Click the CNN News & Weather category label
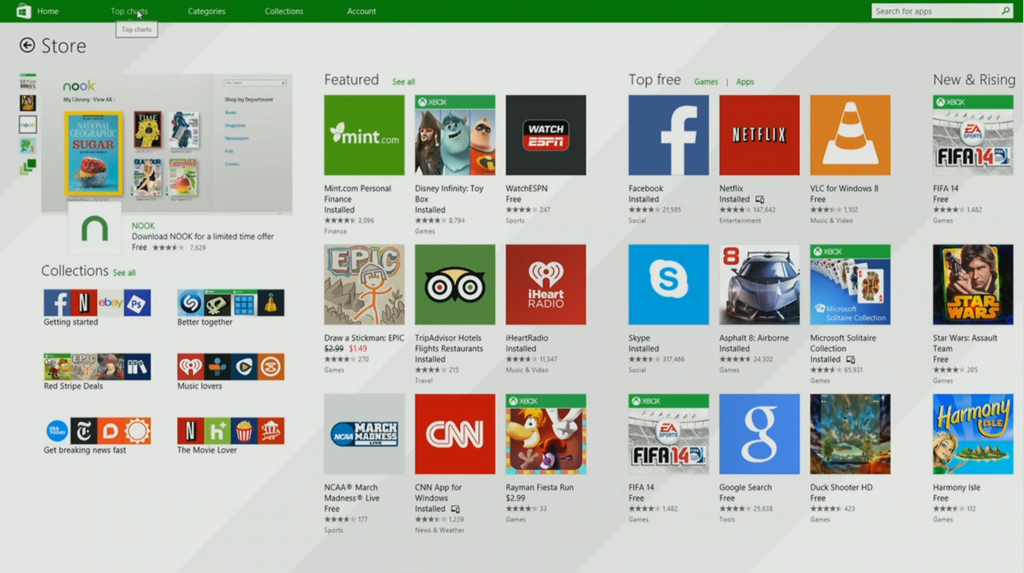 tap(440, 530)
